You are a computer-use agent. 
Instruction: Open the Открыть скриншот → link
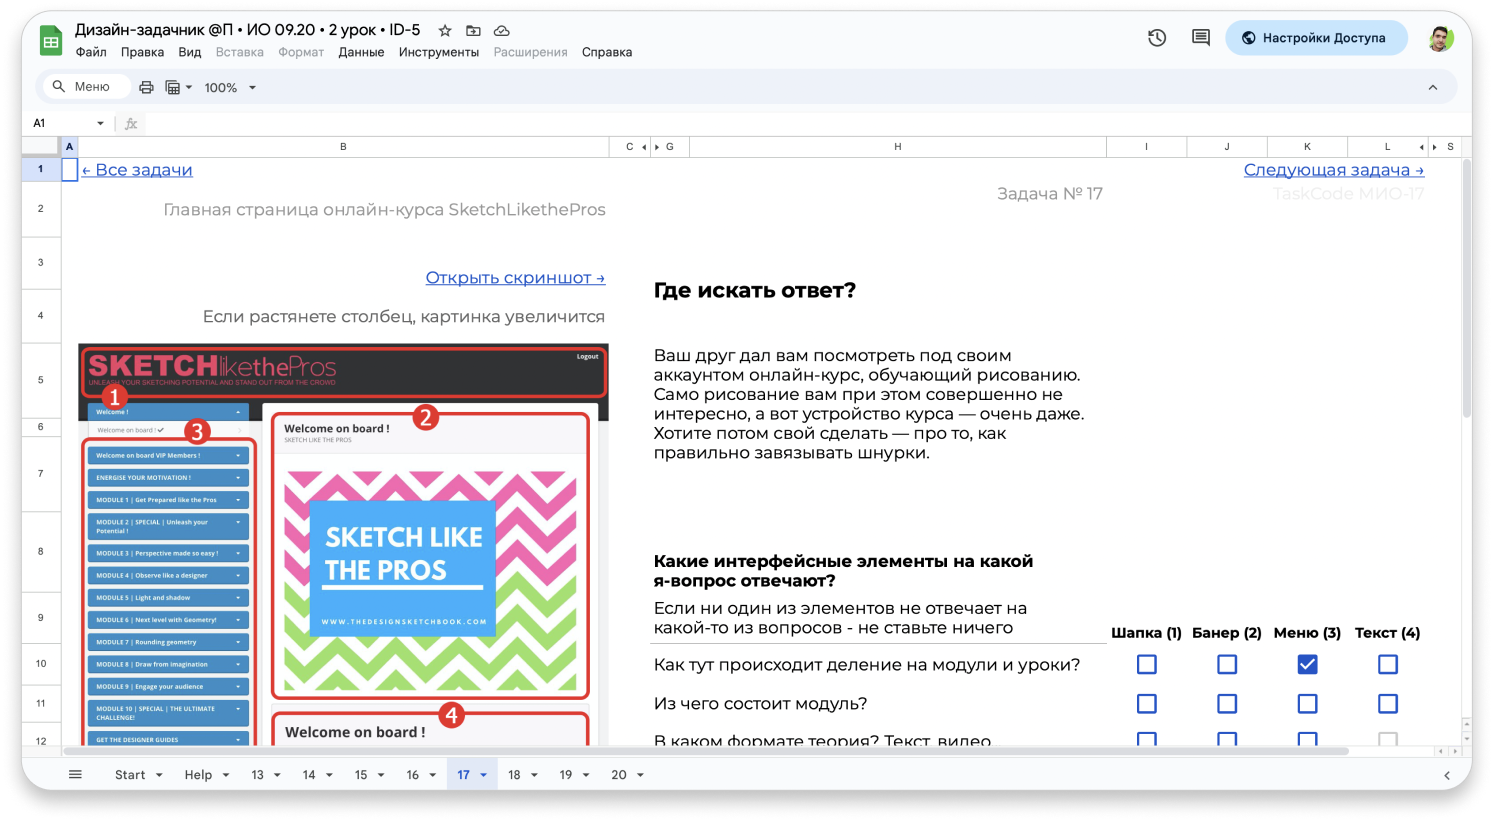click(515, 278)
